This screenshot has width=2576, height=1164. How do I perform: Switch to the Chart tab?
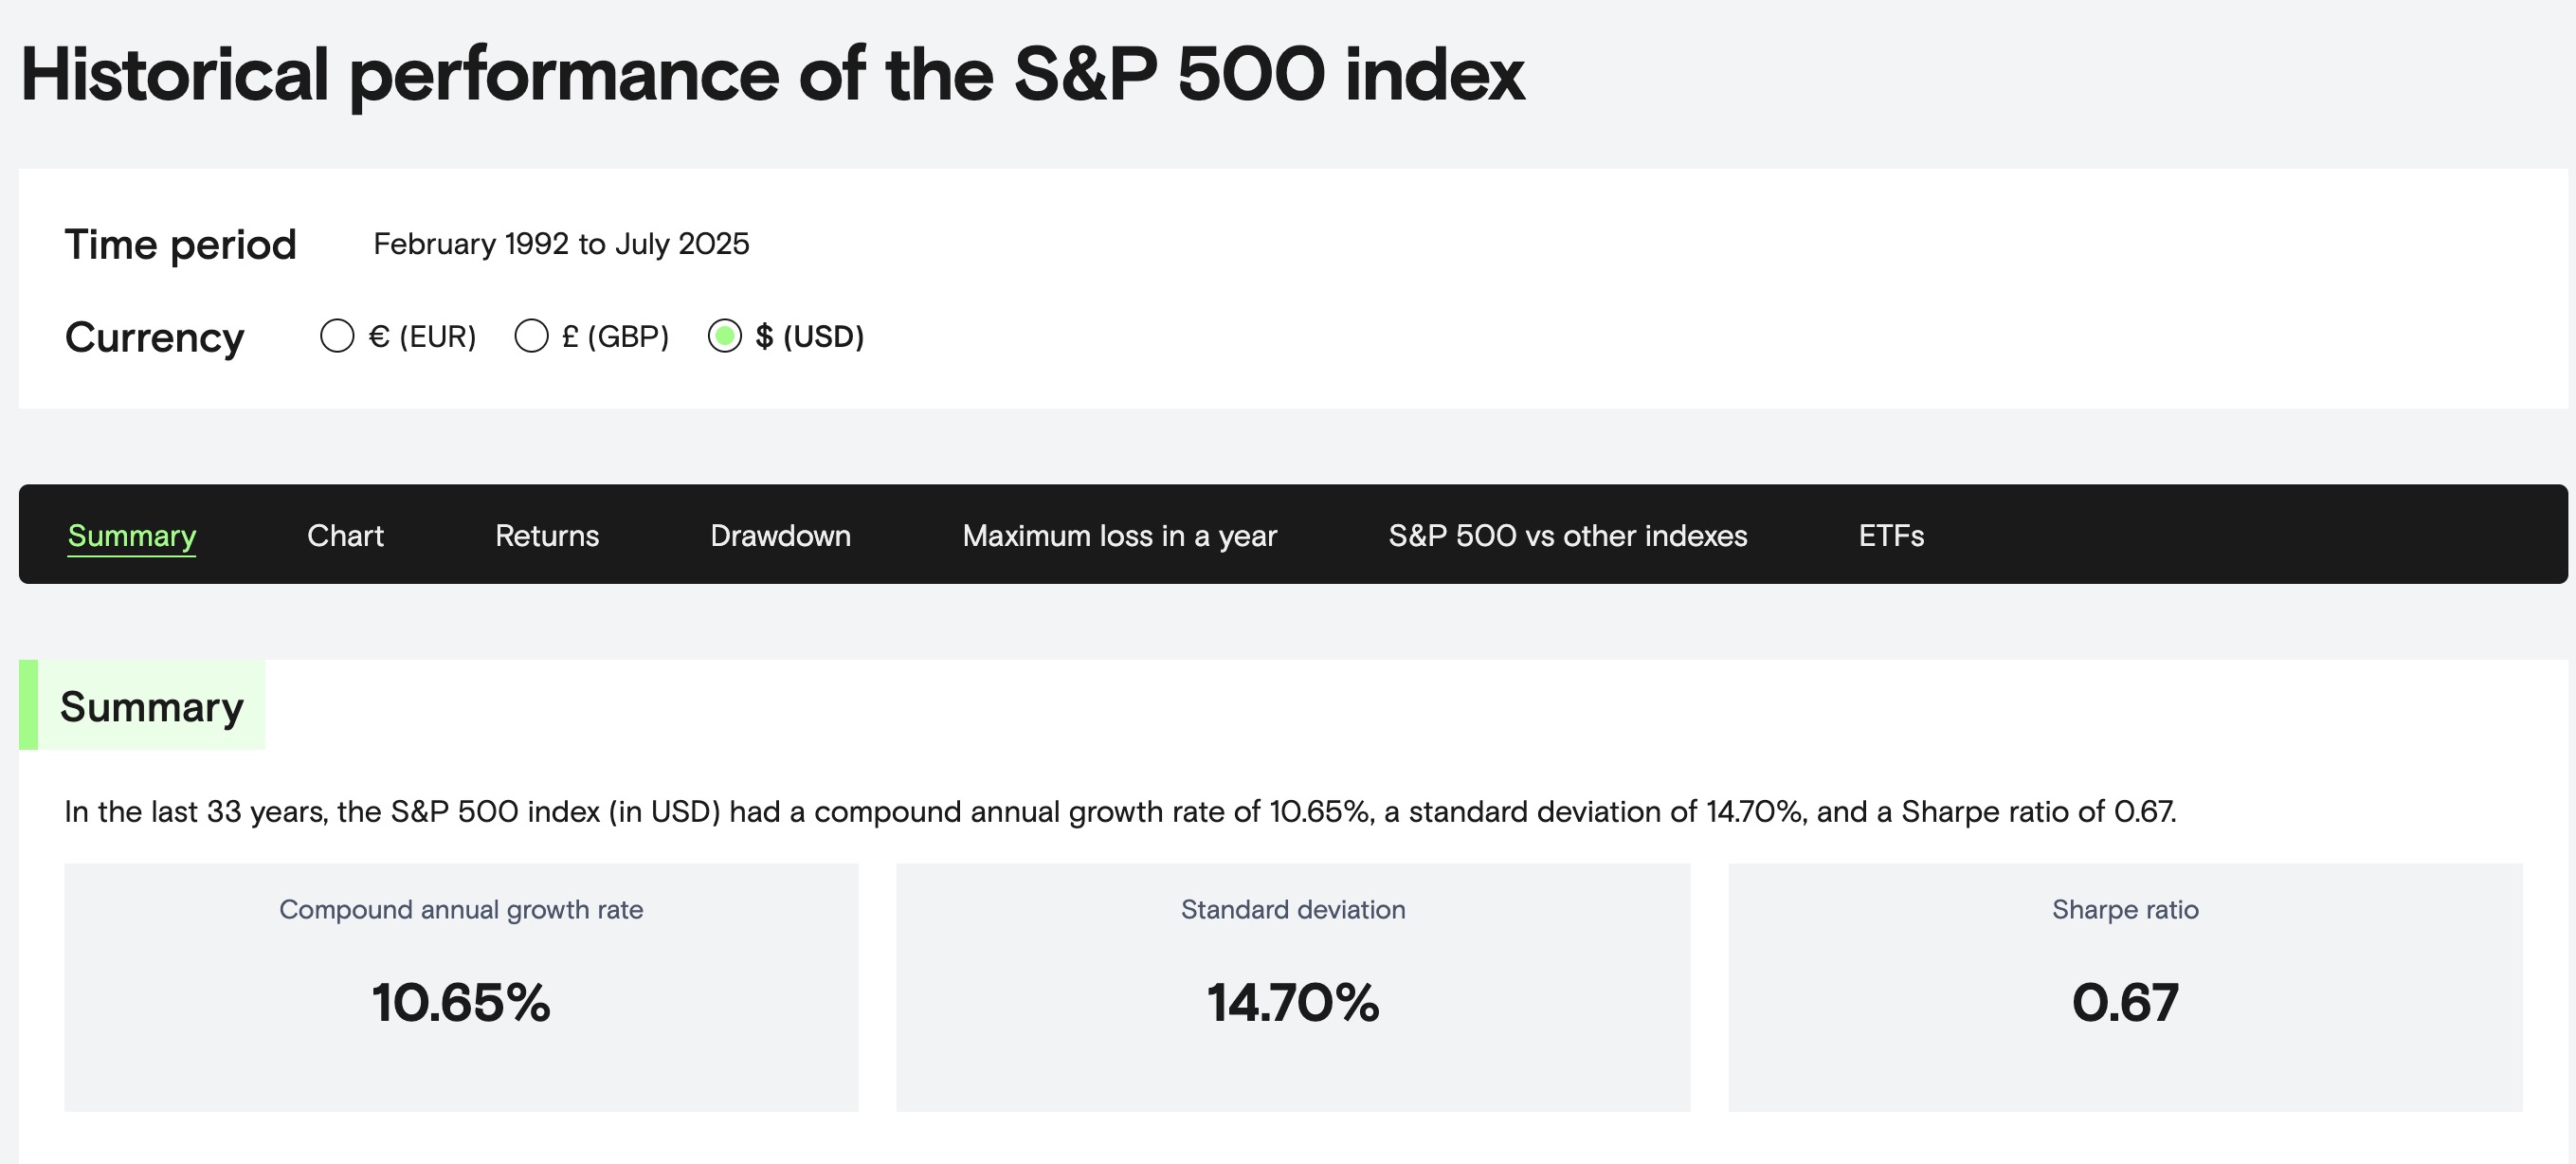pyautogui.click(x=345, y=536)
